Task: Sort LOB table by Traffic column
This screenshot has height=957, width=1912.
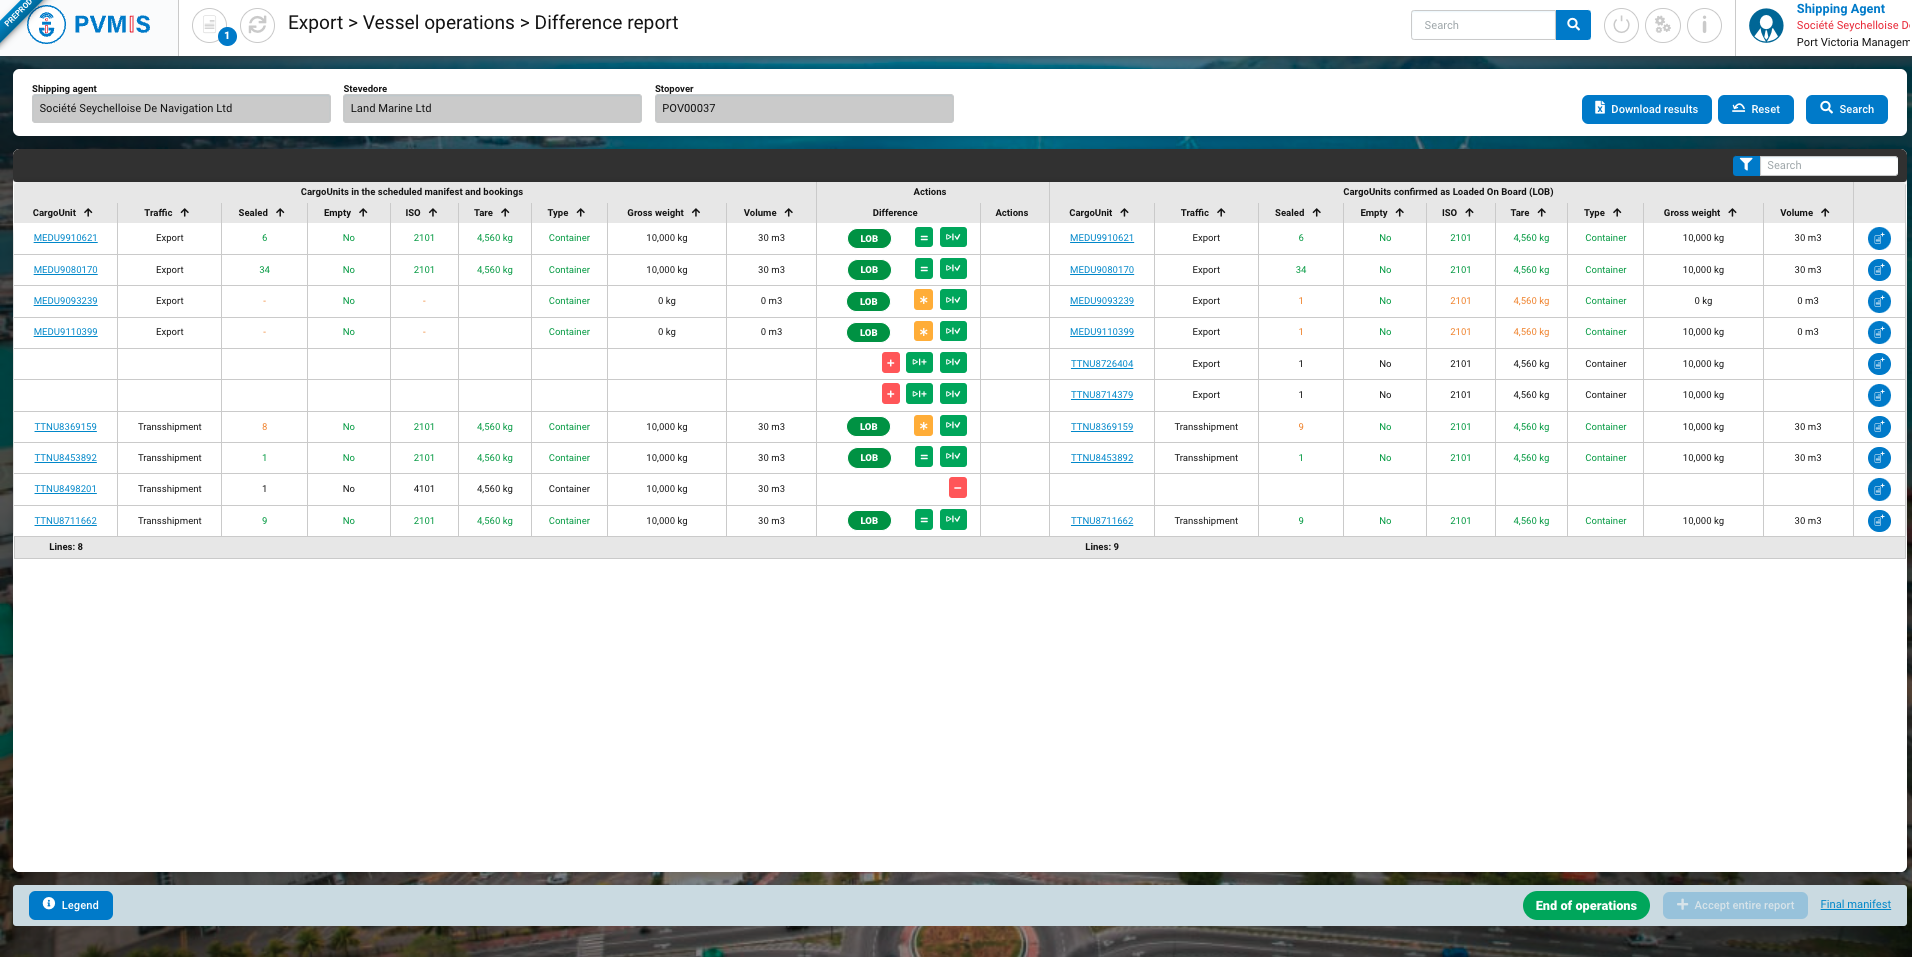Action: (1202, 213)
